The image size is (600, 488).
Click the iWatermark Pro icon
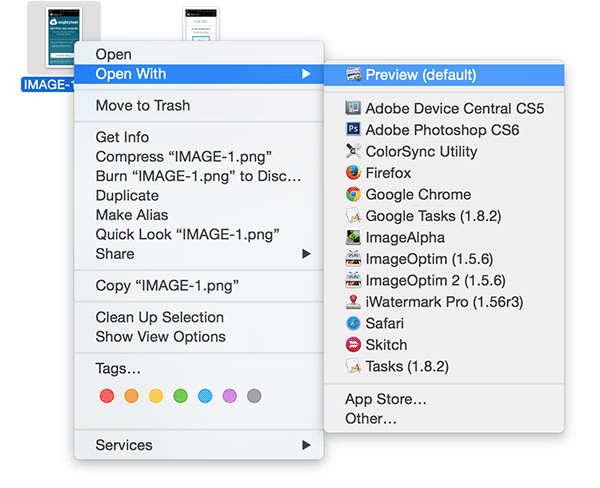[x=353, y=302]
